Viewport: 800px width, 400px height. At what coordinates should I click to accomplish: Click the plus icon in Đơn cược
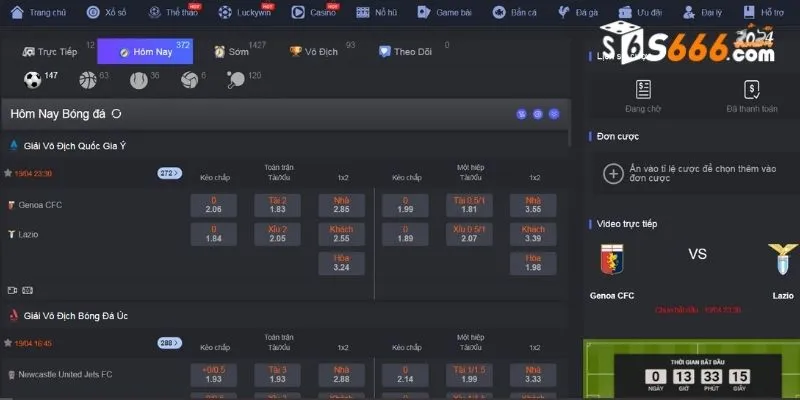[613, 174]
